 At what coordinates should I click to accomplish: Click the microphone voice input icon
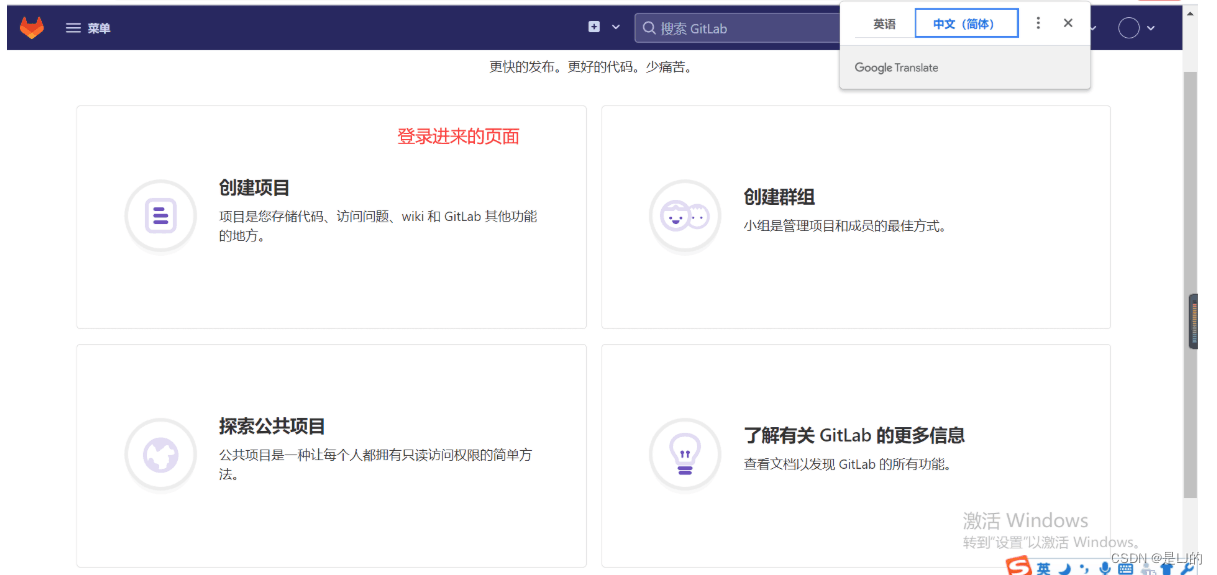point(1104,568)
